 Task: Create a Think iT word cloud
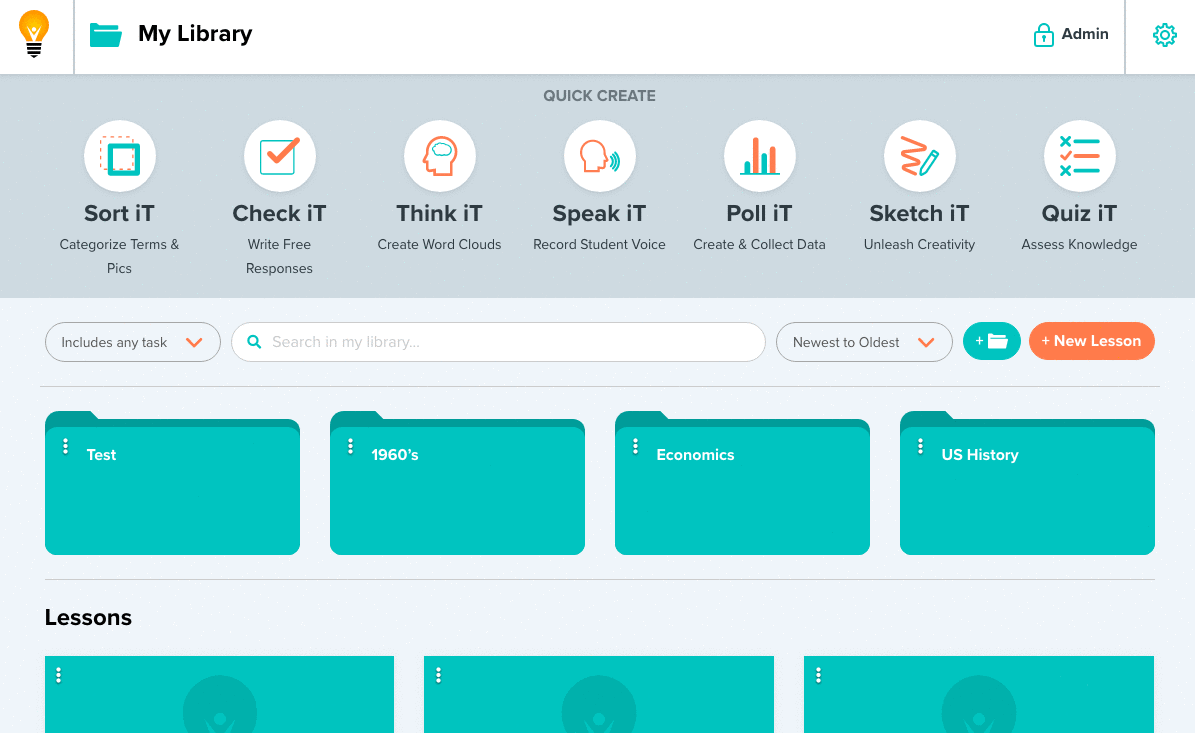pos(440,156)
